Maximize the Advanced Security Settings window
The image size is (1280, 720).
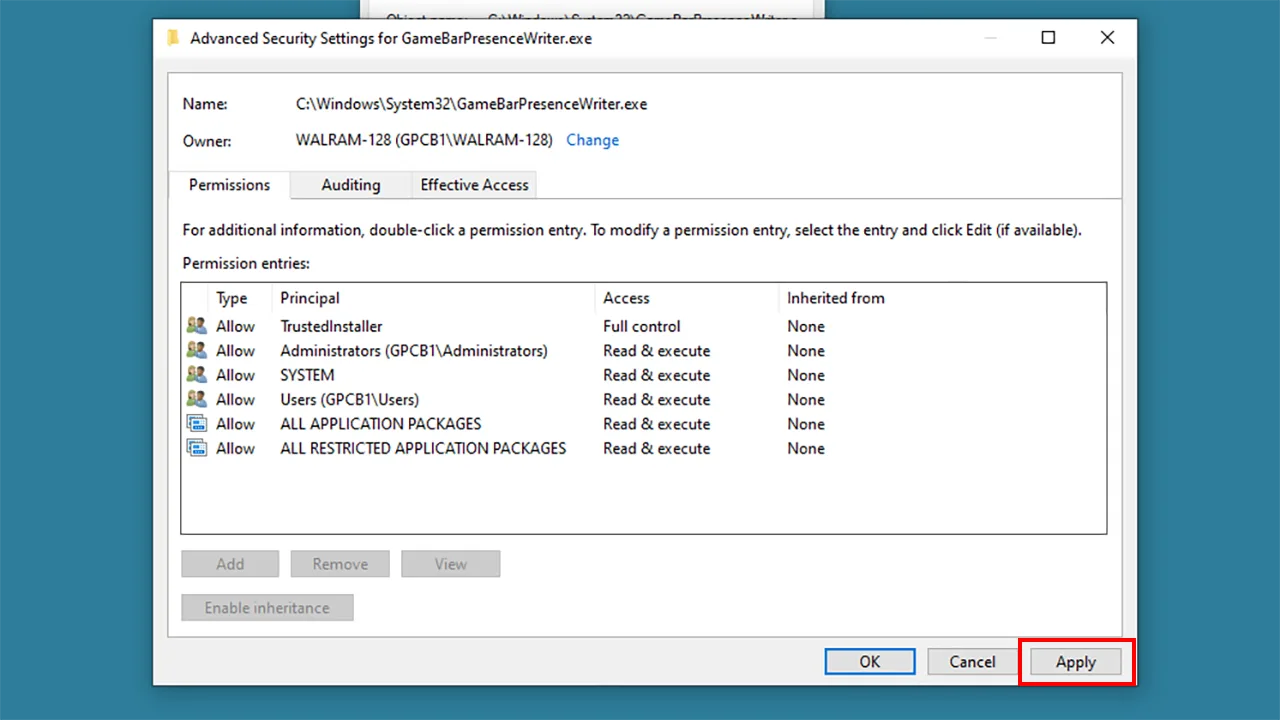[1048, 38]
